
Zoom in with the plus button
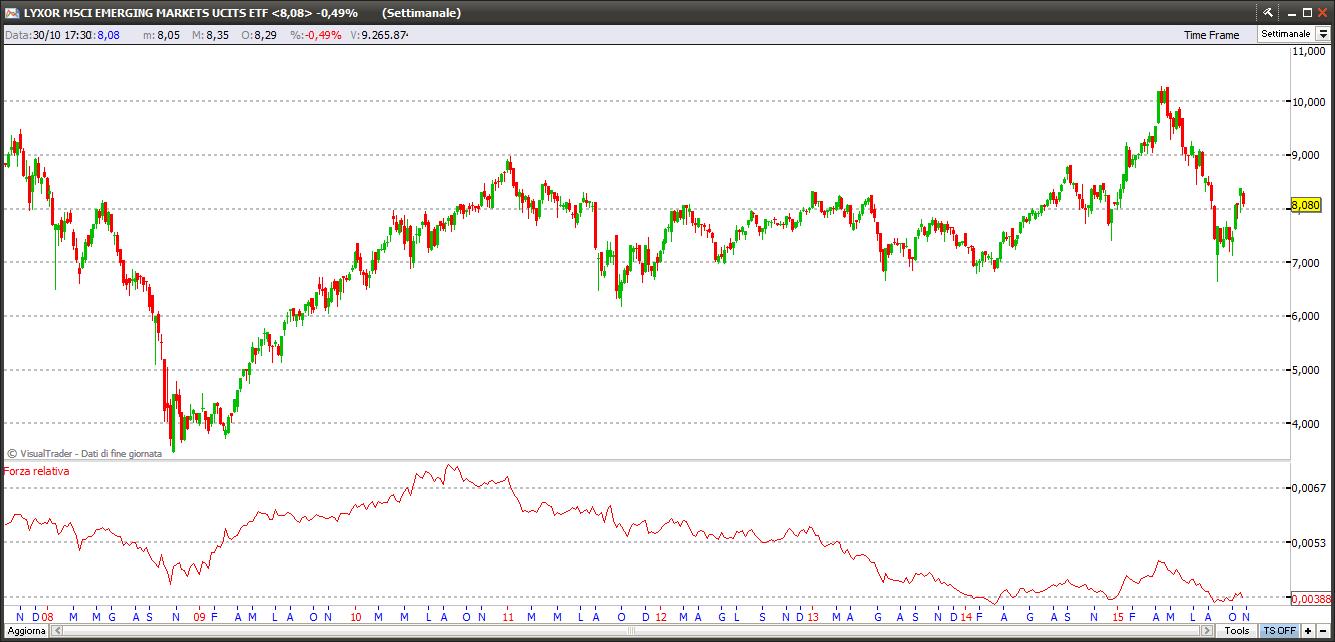[x=1308, y=631]
